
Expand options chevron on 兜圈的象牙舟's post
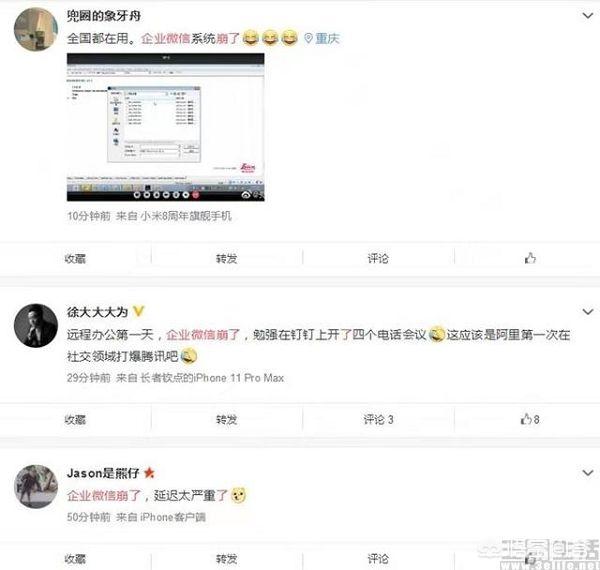point(588,16)
